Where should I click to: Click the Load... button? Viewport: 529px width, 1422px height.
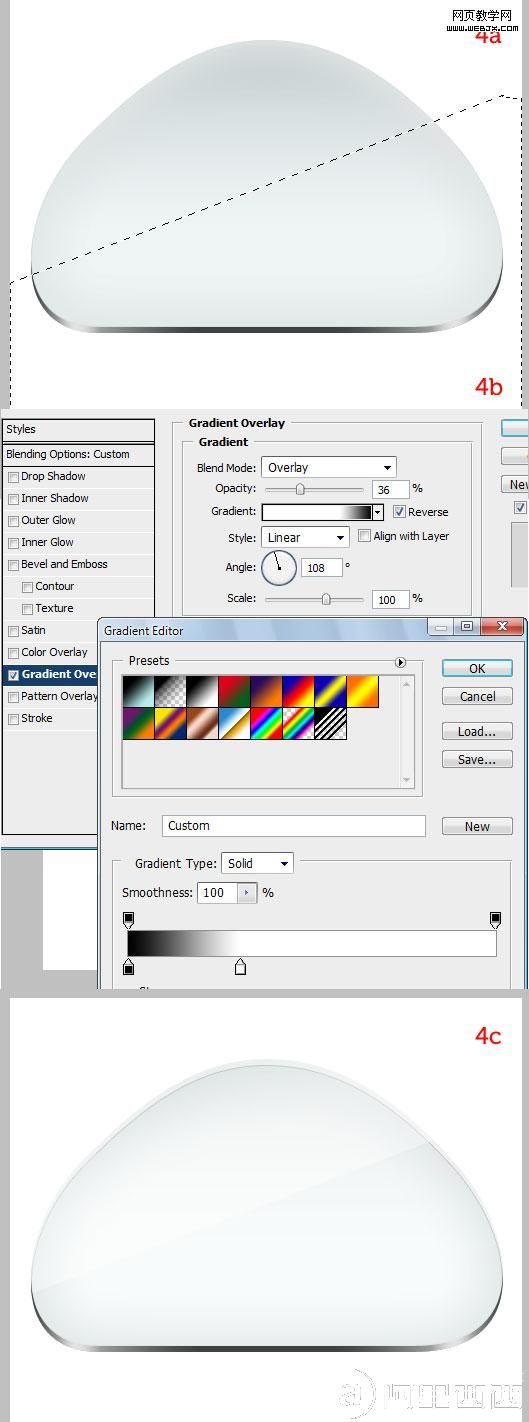click(x=477, y=731)
